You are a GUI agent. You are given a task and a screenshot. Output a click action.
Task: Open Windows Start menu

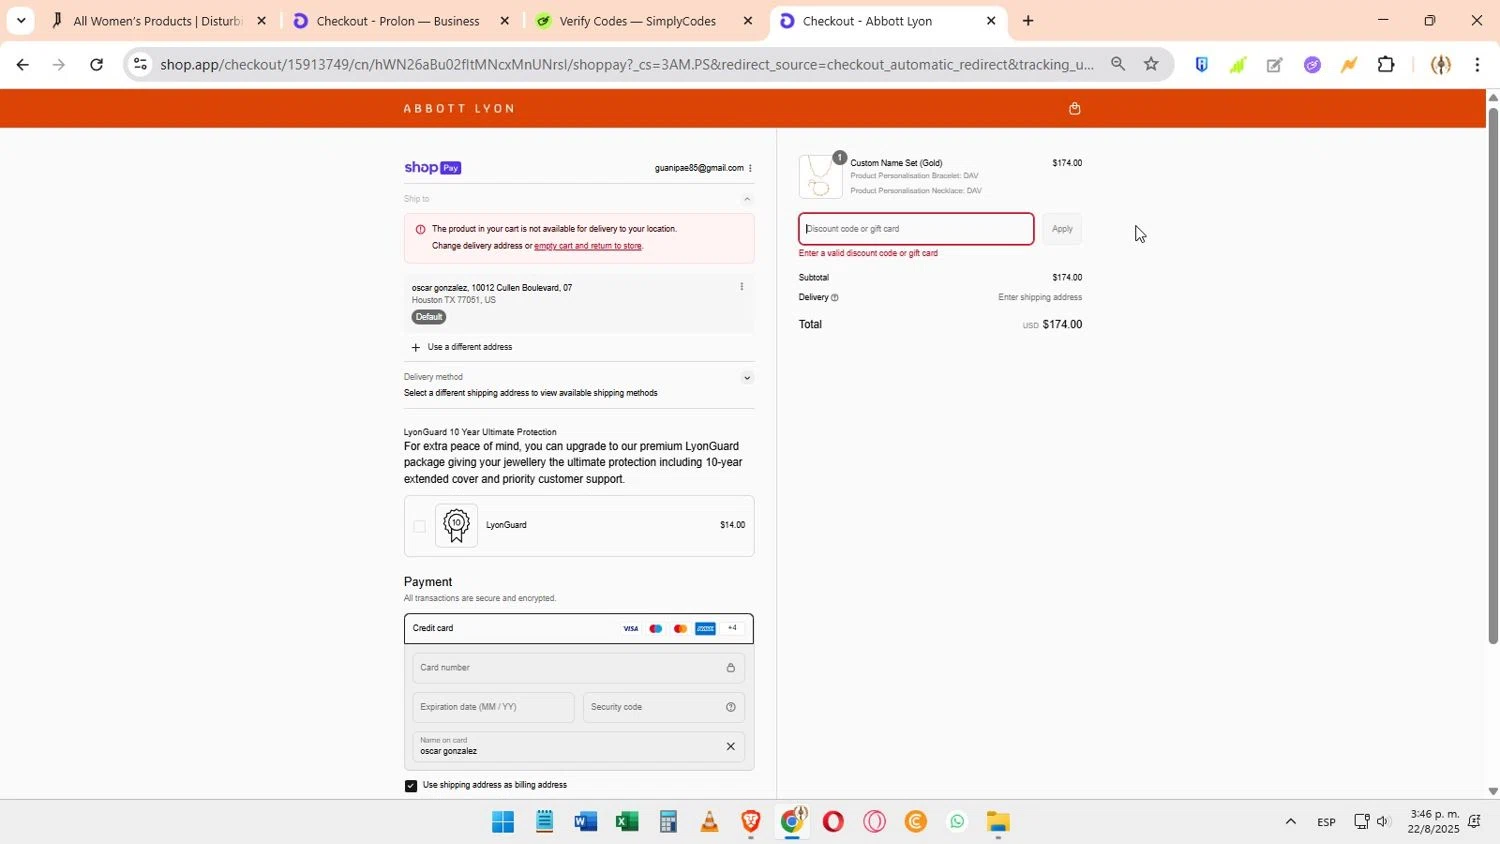(x=503, y=822)
